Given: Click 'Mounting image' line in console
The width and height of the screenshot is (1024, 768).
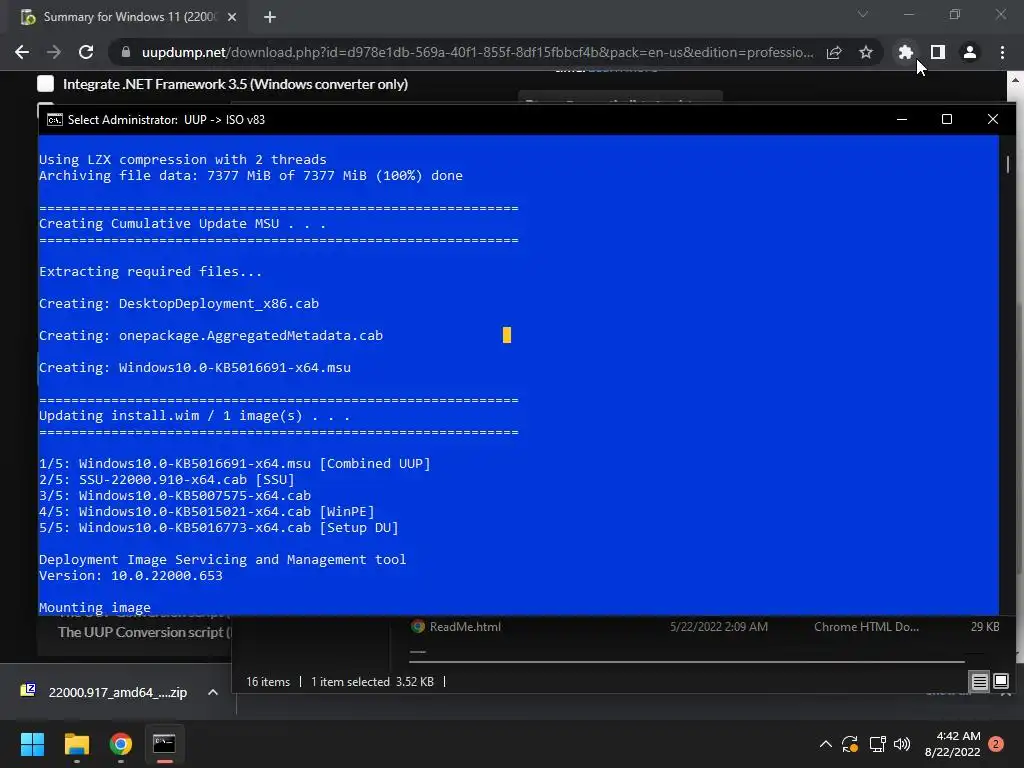Looking at the screenshot, I should pyautogui.click(x=95, y=607).
